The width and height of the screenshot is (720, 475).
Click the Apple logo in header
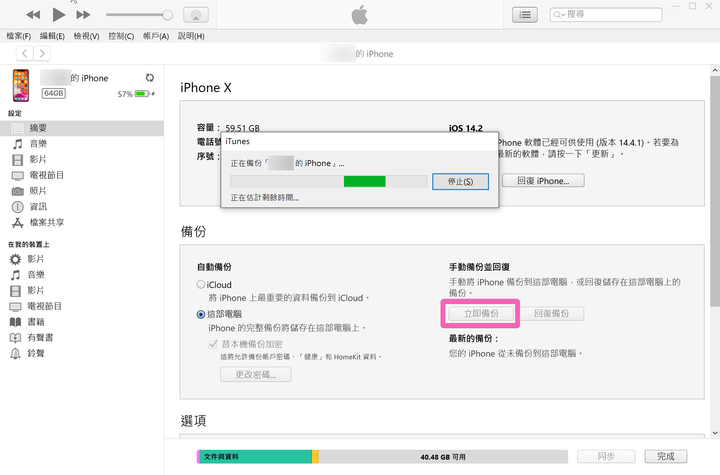[x=360, y=15]
